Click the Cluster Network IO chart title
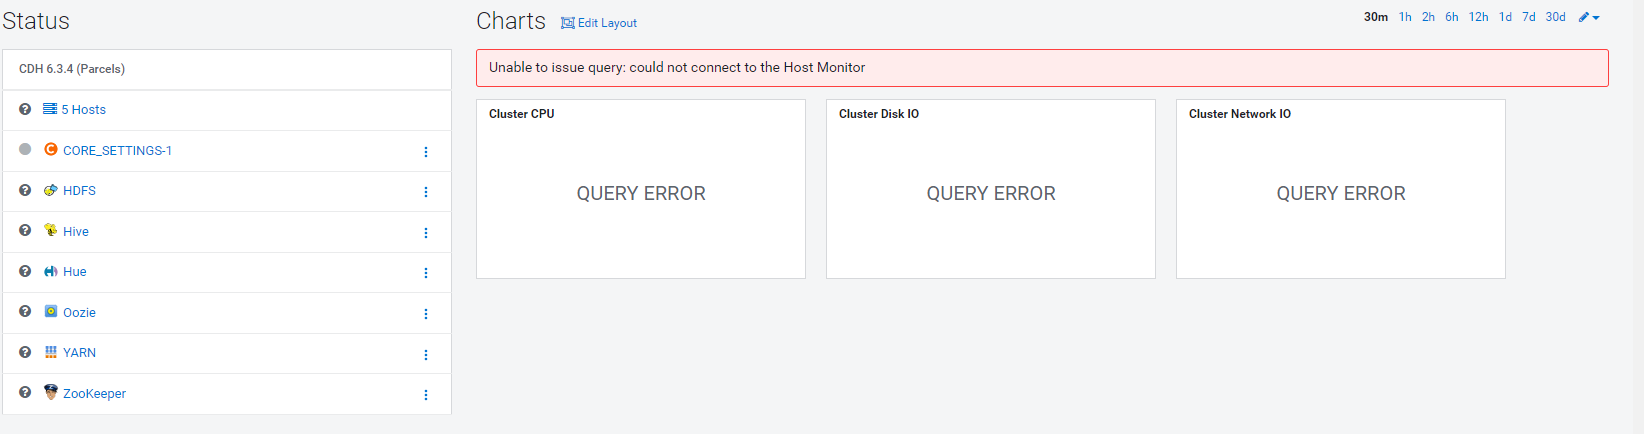The height and width of the screenshot is (434, 1644). [1239, 114]
